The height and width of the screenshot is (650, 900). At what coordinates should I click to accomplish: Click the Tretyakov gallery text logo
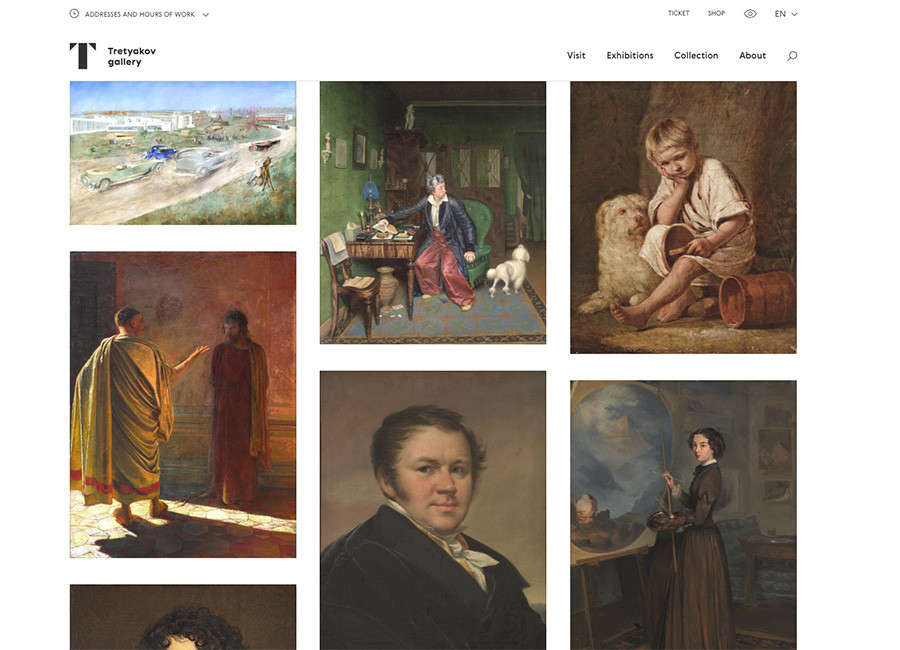(x=131, y=56)
